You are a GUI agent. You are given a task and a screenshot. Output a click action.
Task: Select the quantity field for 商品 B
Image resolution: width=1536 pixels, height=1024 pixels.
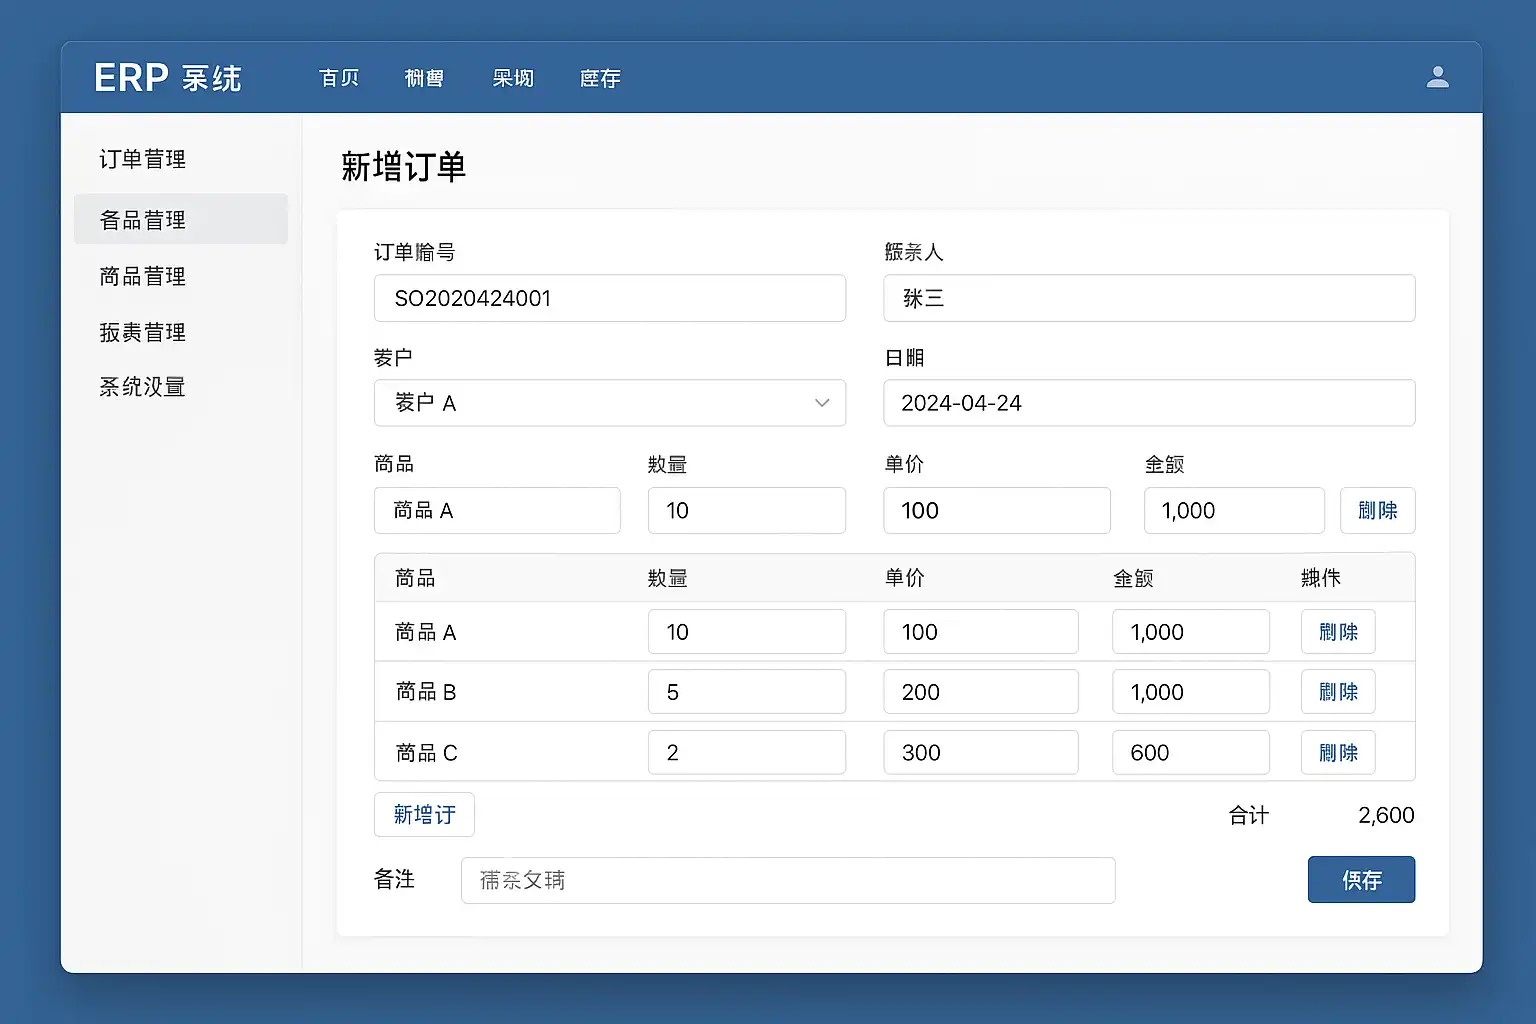coord(746,692)
